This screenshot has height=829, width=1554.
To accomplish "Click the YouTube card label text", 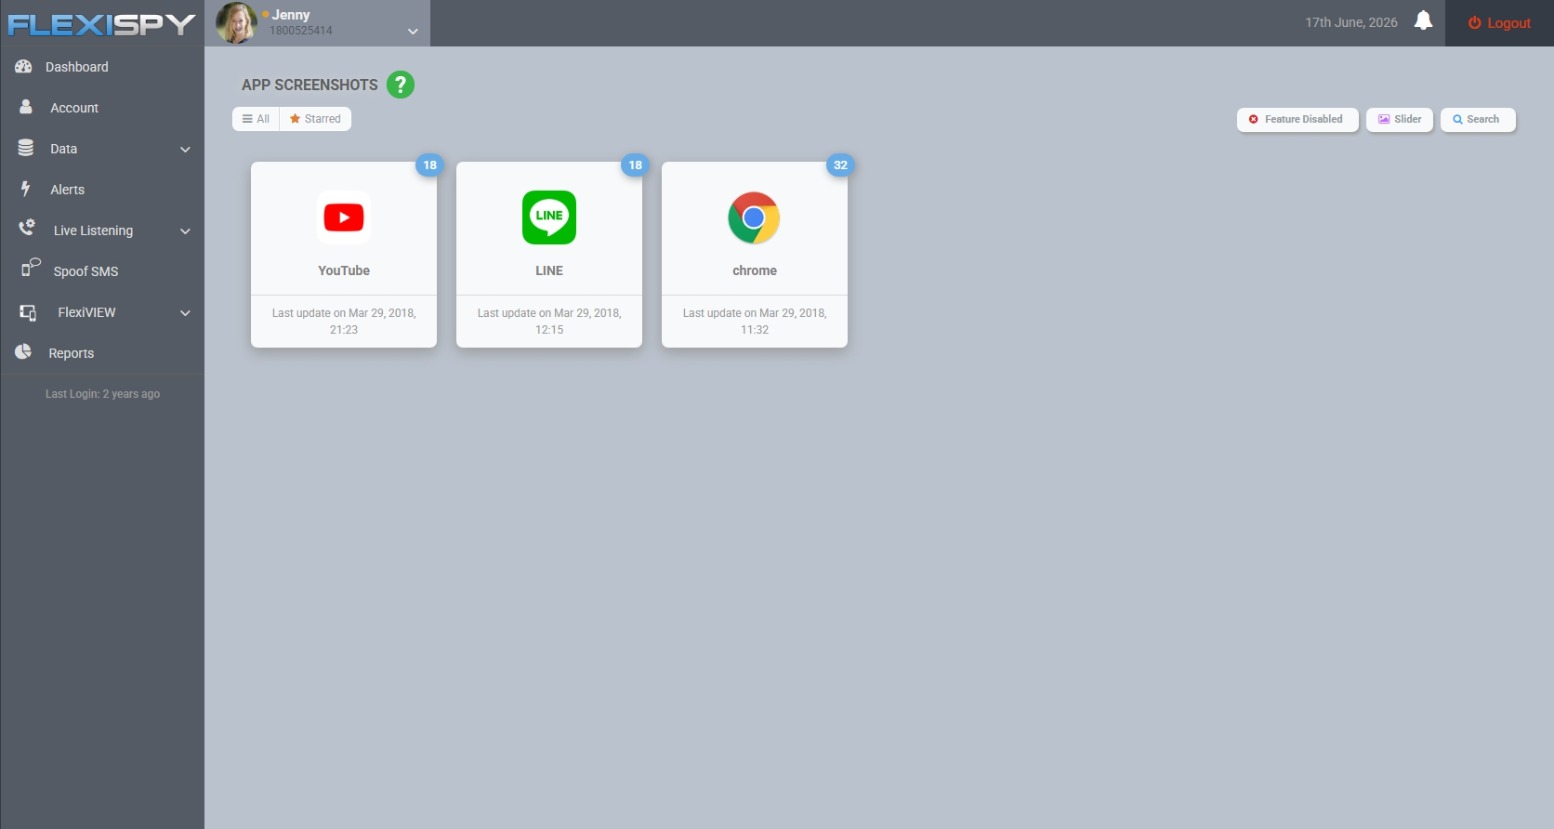I will pyautogui.click(x=344, y=271).
